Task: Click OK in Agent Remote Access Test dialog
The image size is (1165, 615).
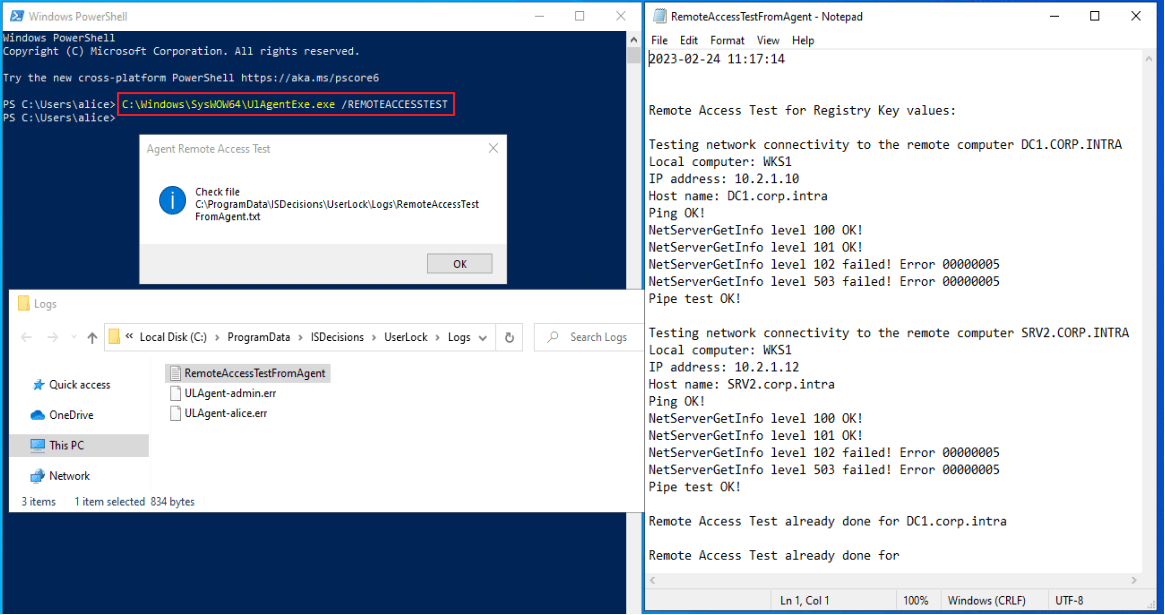Action: (x=460, y=264)
